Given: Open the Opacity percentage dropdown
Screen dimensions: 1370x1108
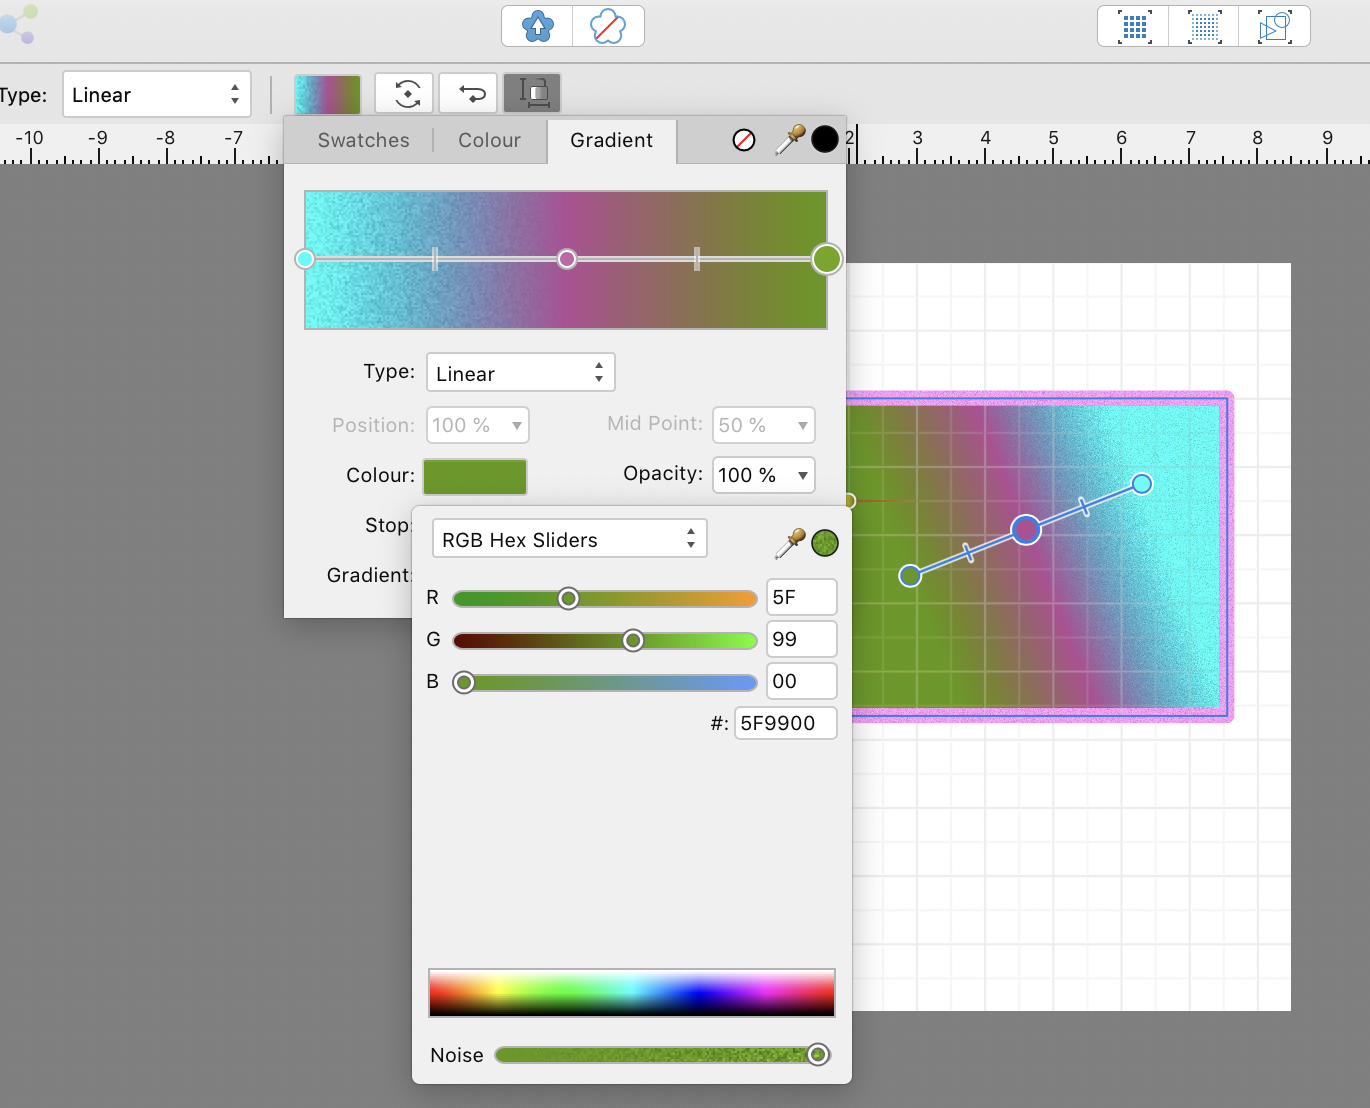Looking at the screenshot, I should (x=763, y=475).
